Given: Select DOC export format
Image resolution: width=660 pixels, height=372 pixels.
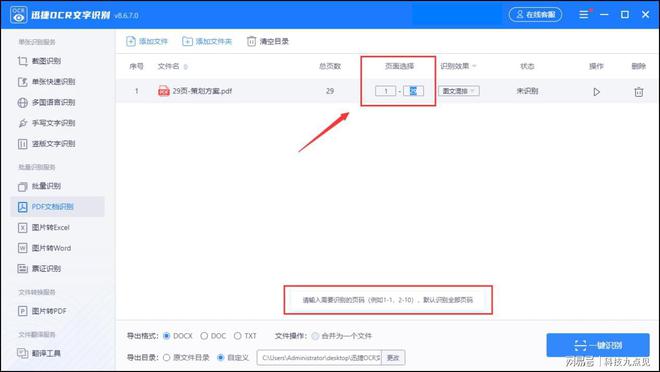Looking at the screenshot, I should [x=204, y=336].
